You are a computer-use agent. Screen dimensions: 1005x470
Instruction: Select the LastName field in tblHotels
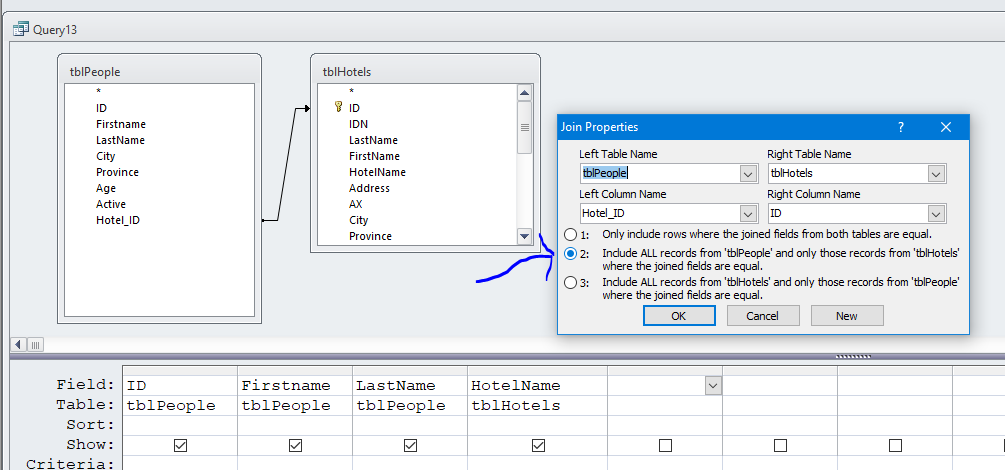click(373, 140)
